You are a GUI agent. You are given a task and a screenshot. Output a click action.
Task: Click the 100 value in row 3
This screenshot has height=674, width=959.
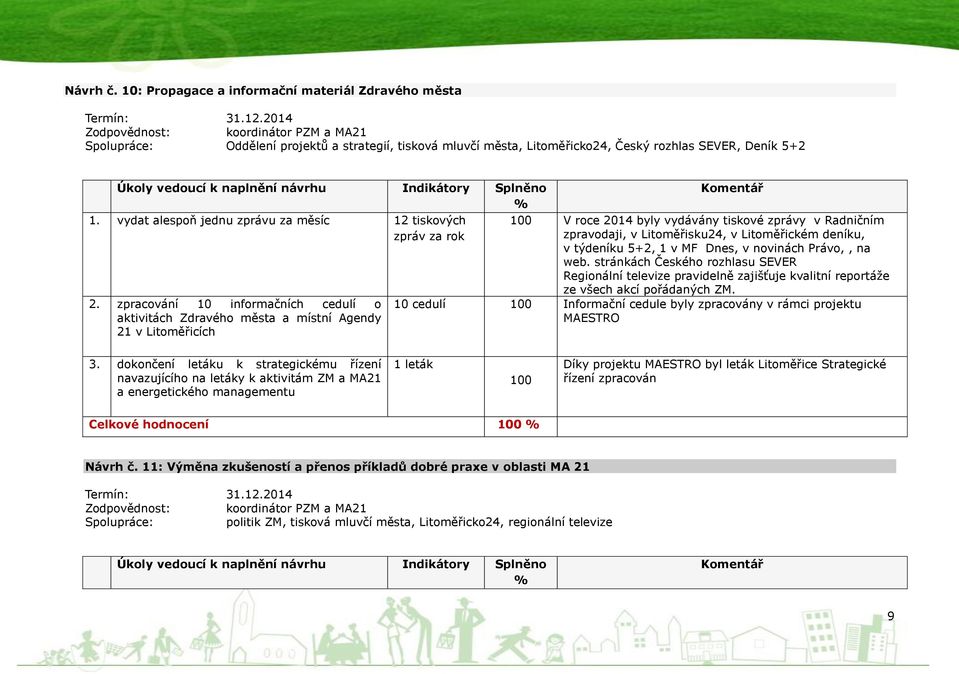point(520,380)
